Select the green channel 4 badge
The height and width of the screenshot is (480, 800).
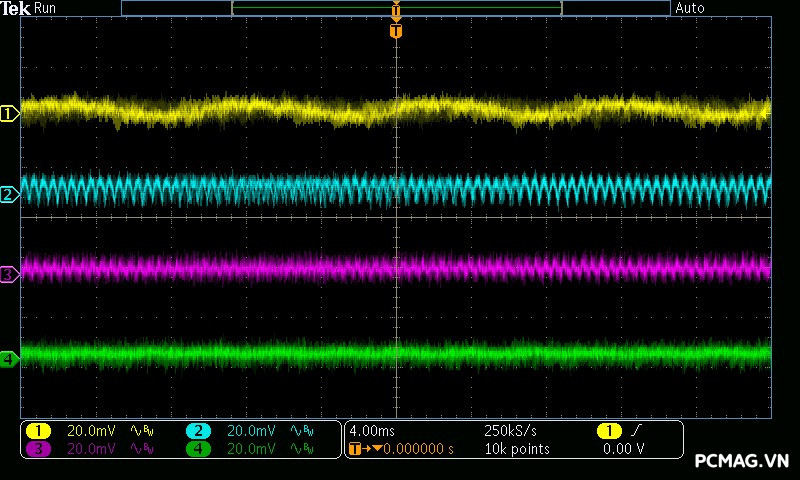[198, 449]
